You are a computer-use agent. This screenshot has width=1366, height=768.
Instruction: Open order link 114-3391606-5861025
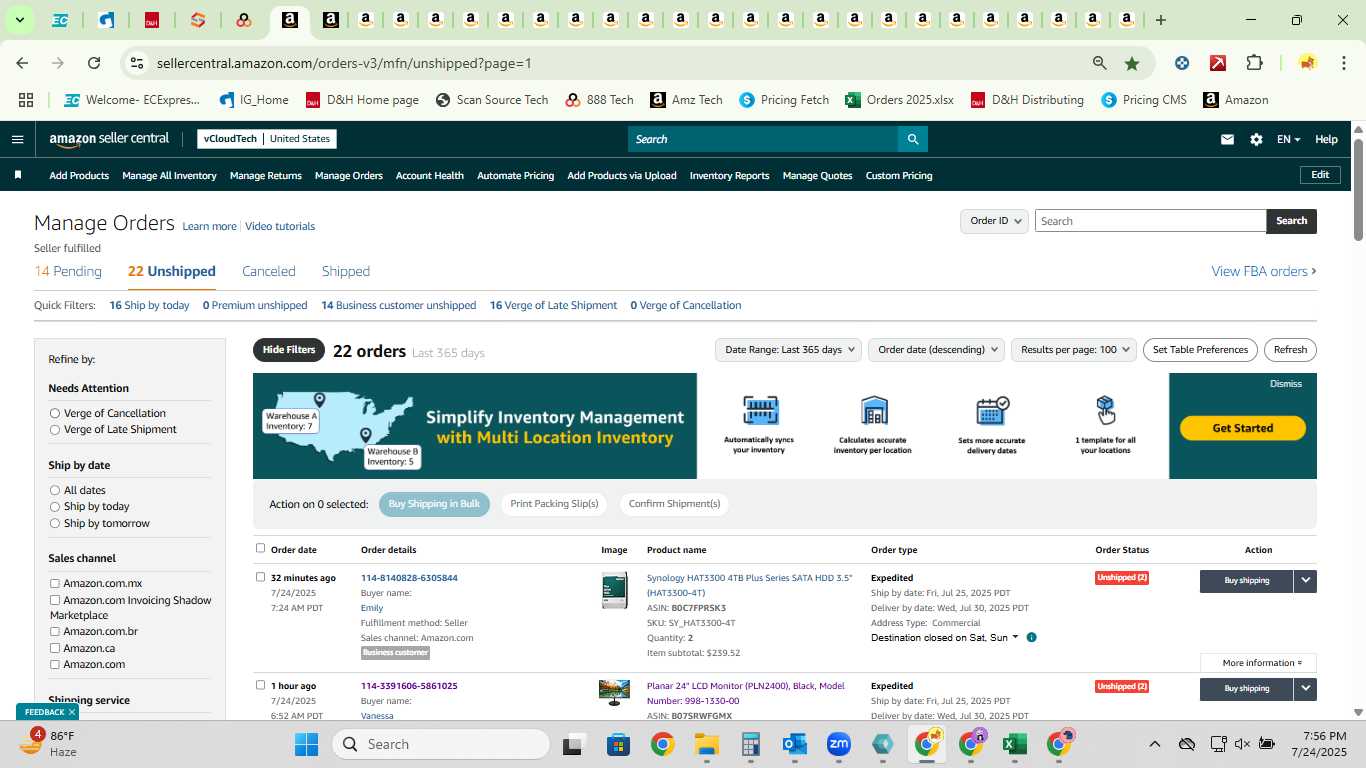pos(409,686)
